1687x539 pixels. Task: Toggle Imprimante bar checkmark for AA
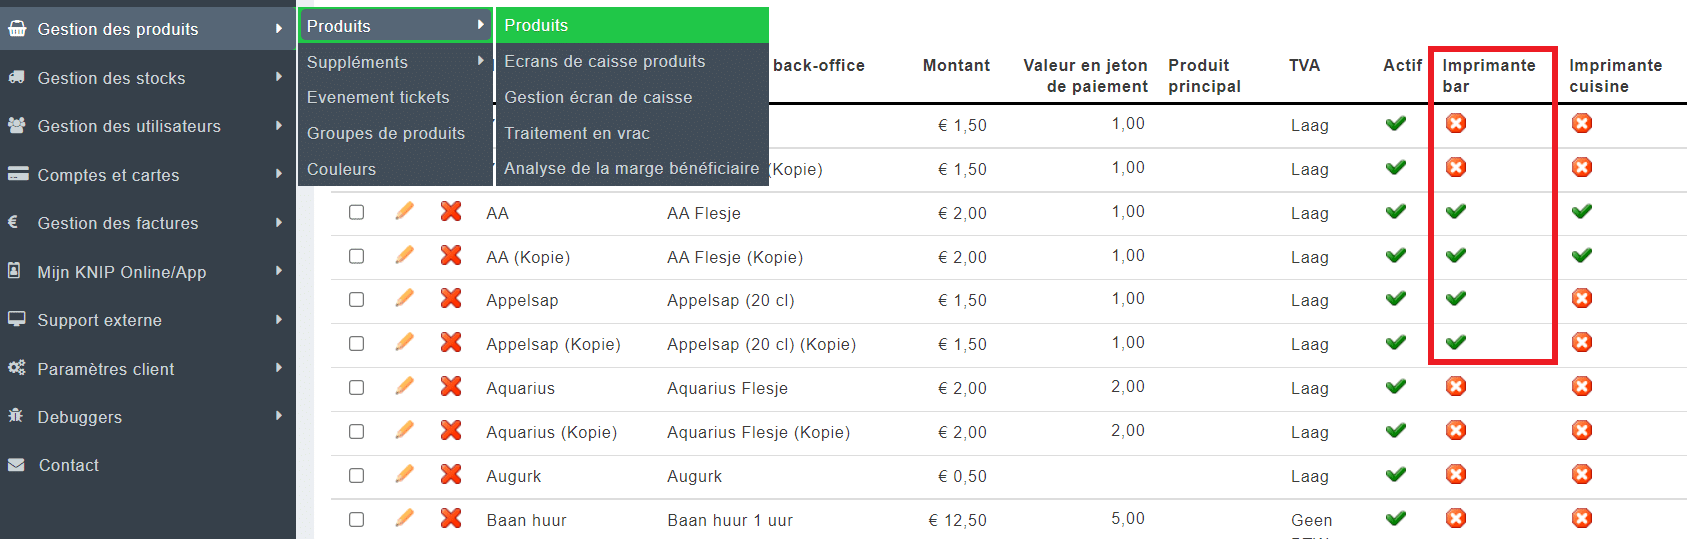point(1456,211)
